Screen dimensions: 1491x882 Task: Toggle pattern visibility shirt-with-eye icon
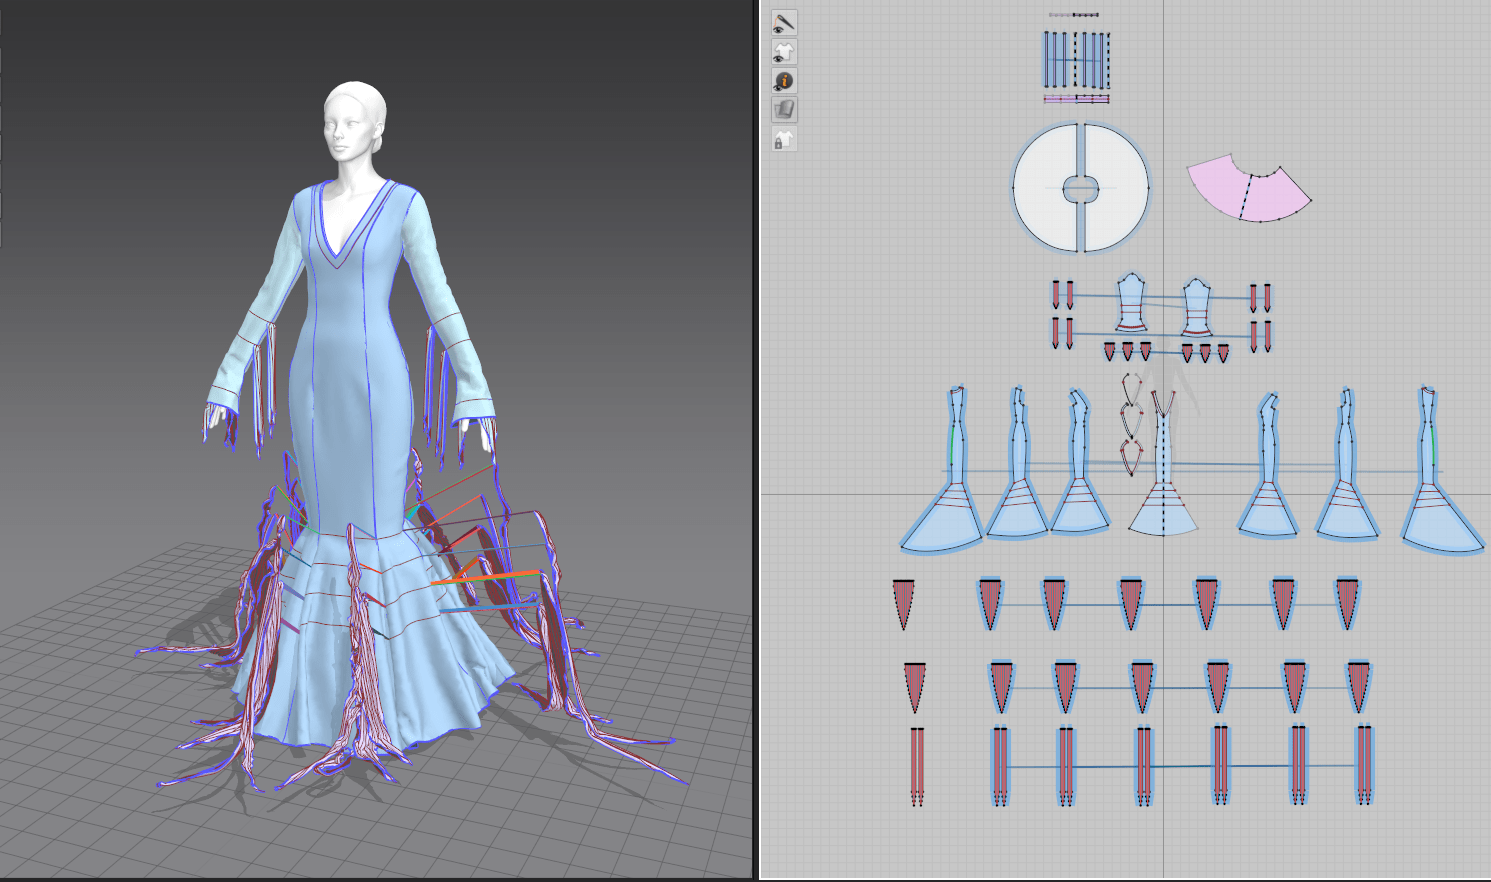coord(783,52)
